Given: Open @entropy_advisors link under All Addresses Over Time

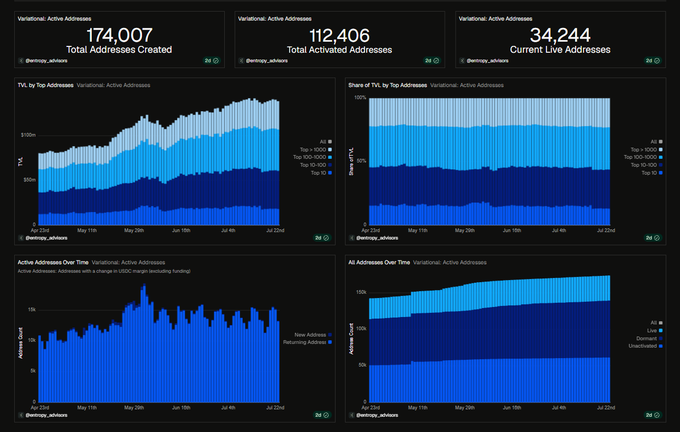Looking at the screenshot, I should tap(377, 415).
